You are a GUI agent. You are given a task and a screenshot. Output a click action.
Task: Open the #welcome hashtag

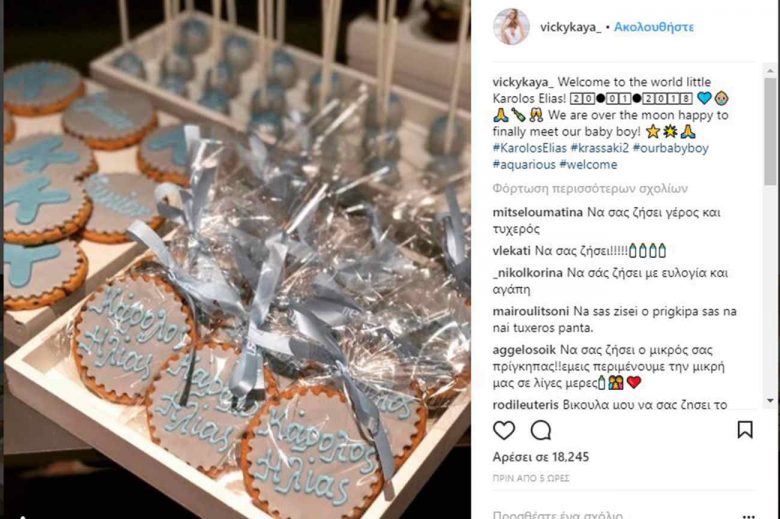click(588, 164)
